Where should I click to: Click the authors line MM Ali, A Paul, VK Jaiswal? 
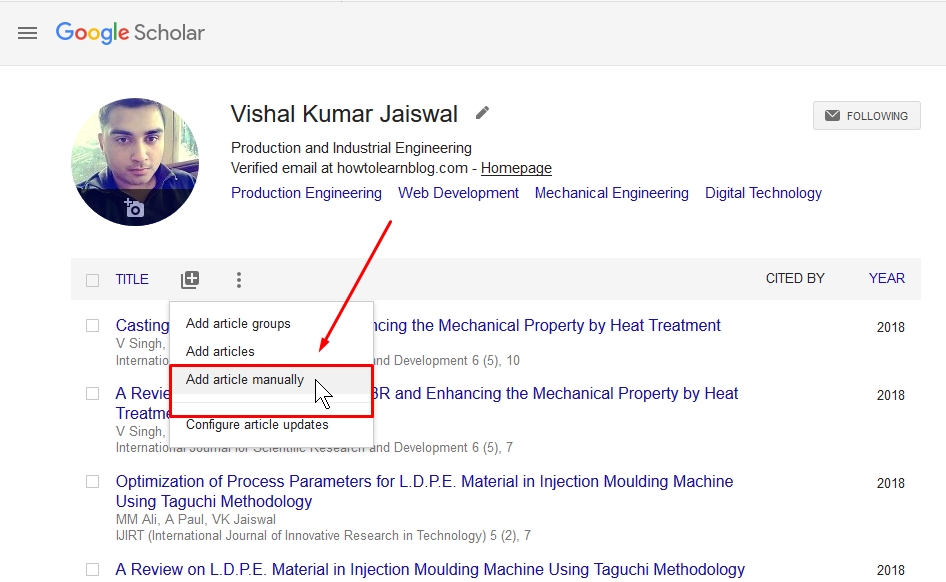click(x=195, y=520)
